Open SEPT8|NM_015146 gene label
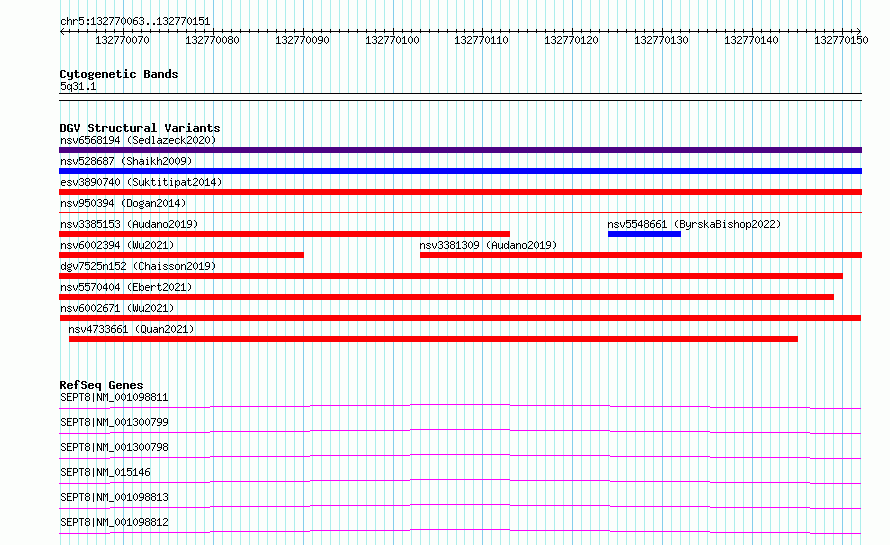The image size is (890, 545). pos(105,472)
